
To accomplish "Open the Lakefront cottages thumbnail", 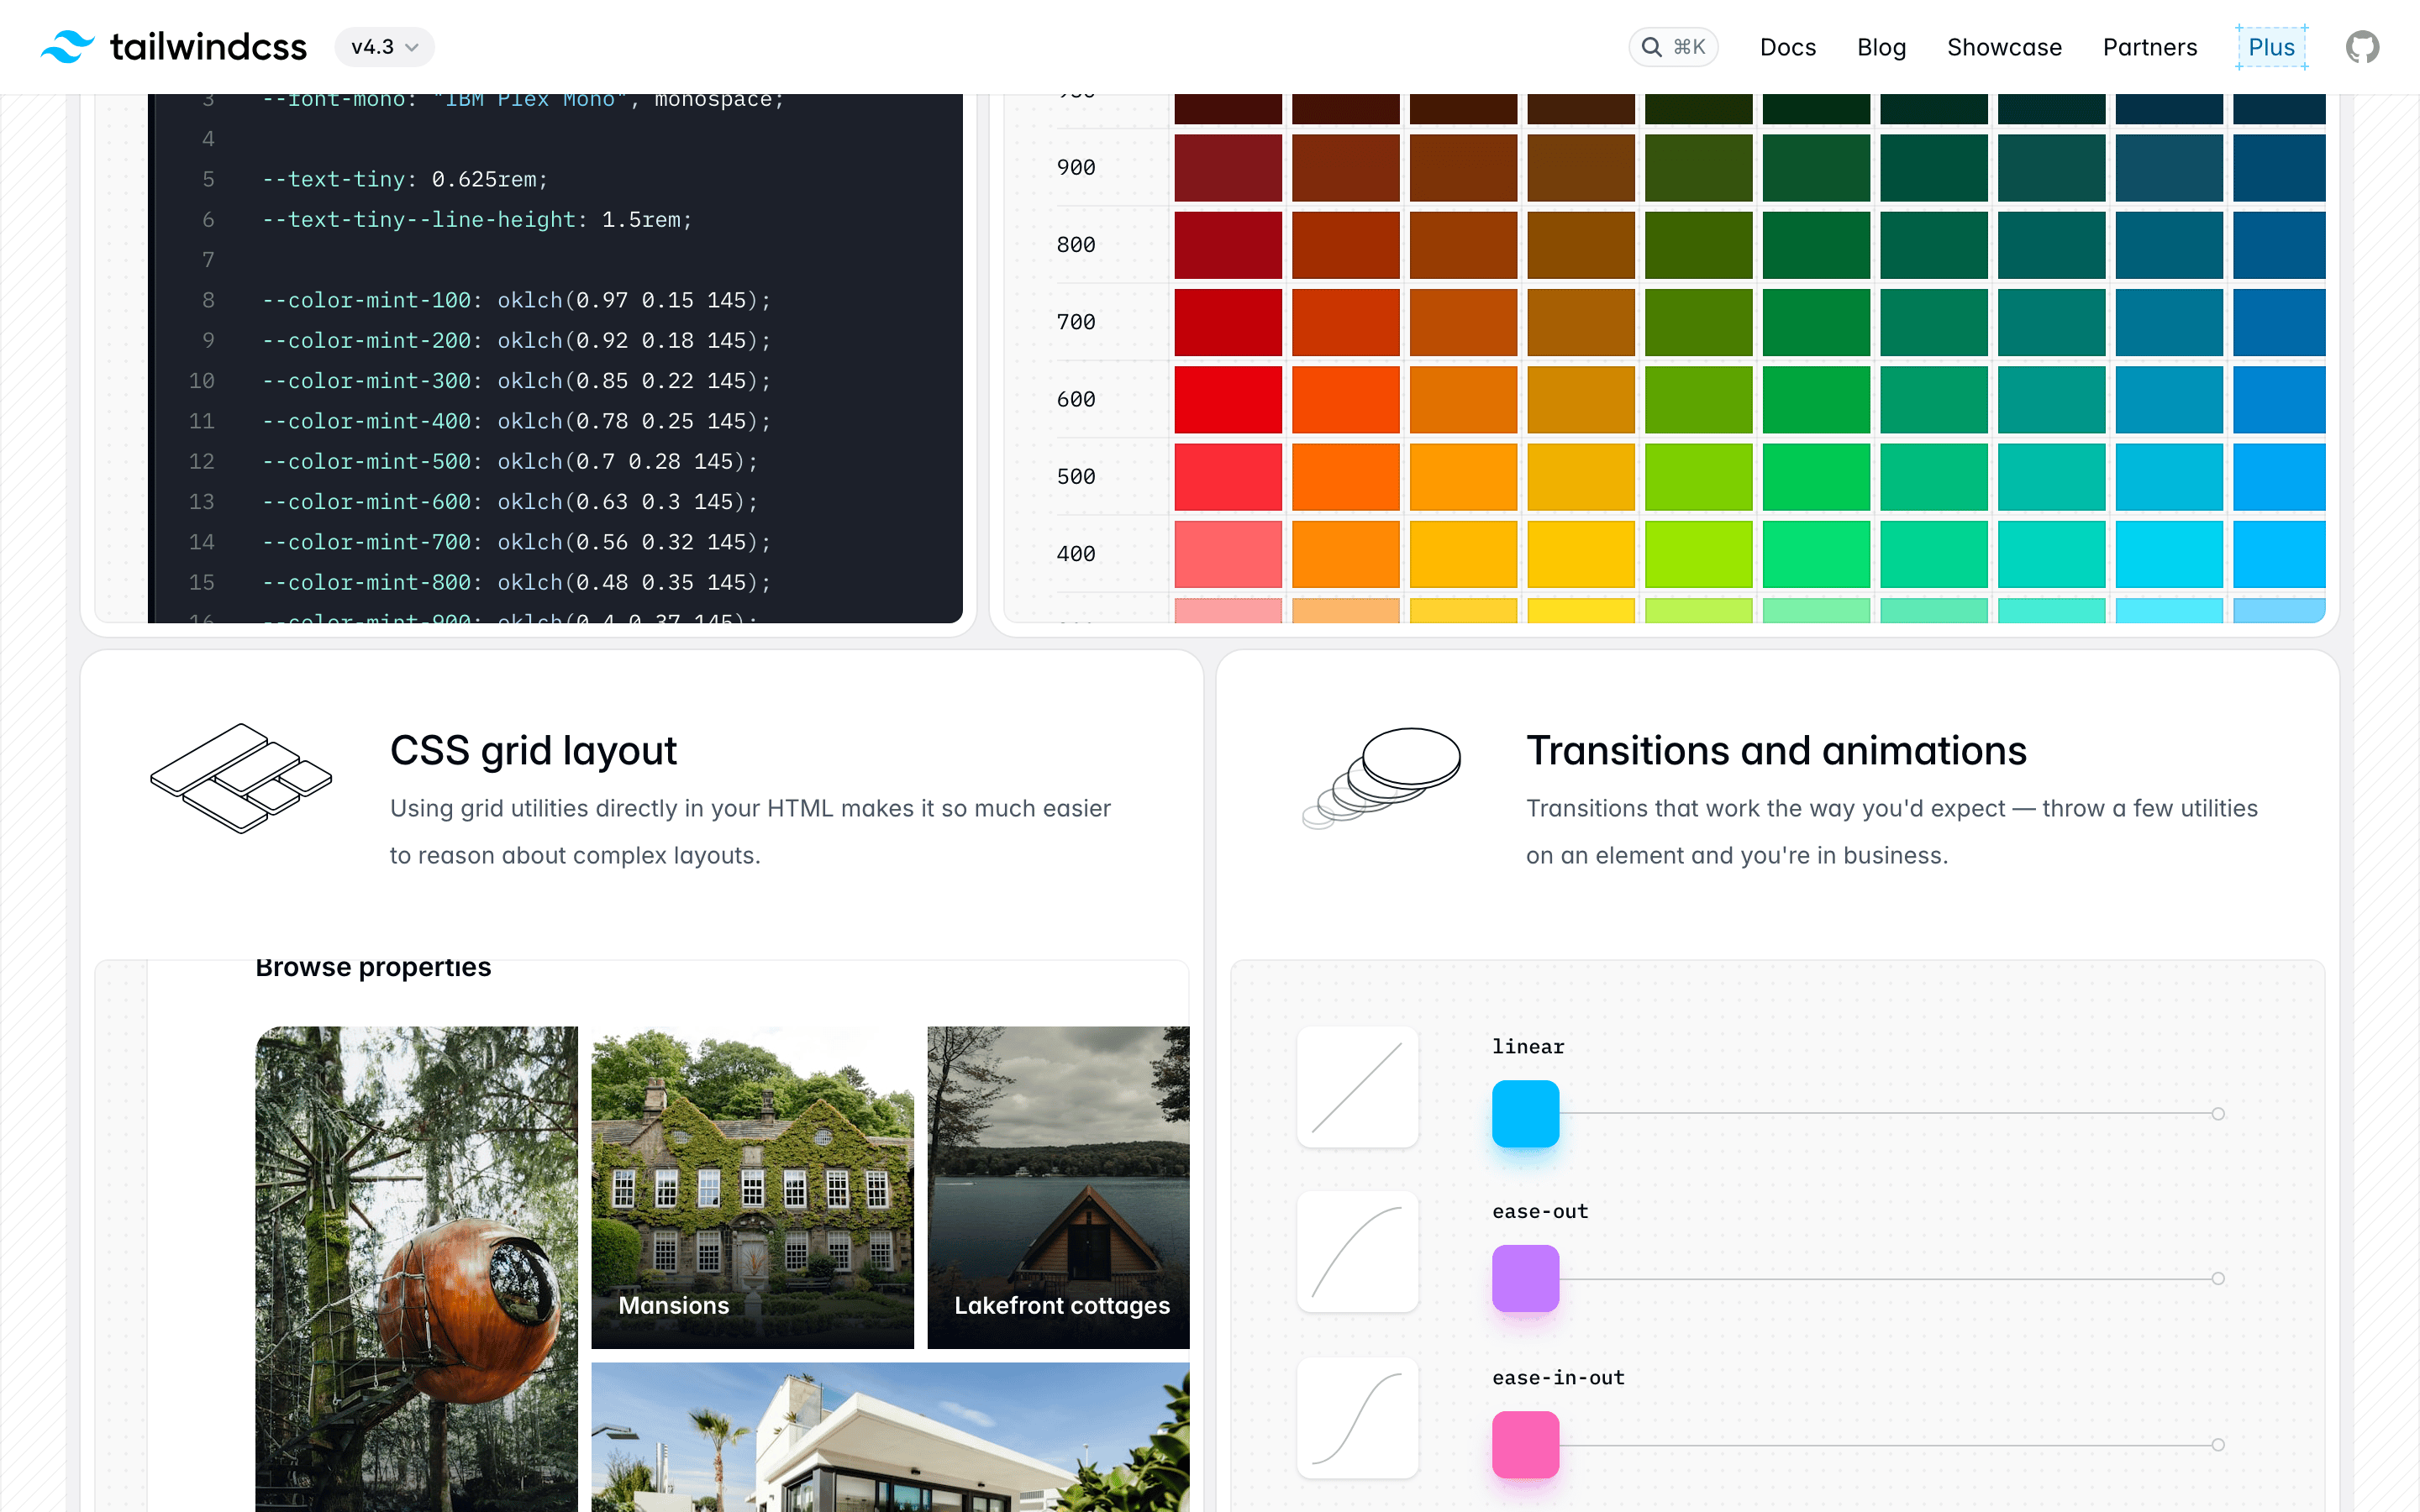I will coord(1058,1187).
